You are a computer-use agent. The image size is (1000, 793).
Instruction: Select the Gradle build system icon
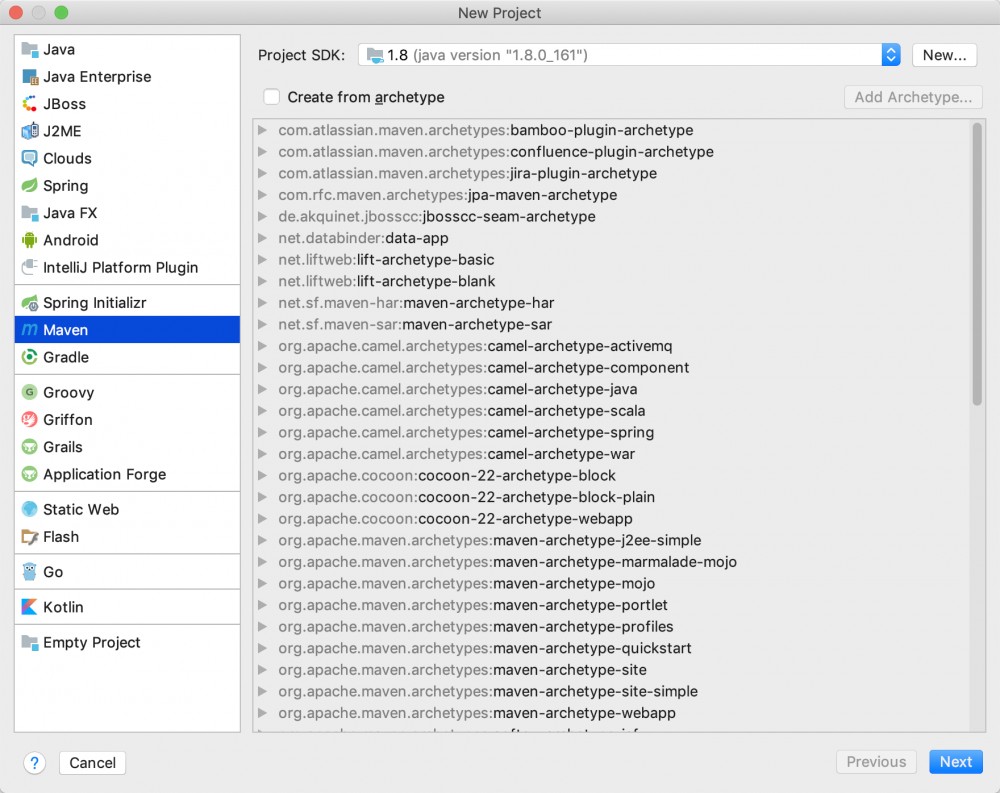(x=30, y=357)
